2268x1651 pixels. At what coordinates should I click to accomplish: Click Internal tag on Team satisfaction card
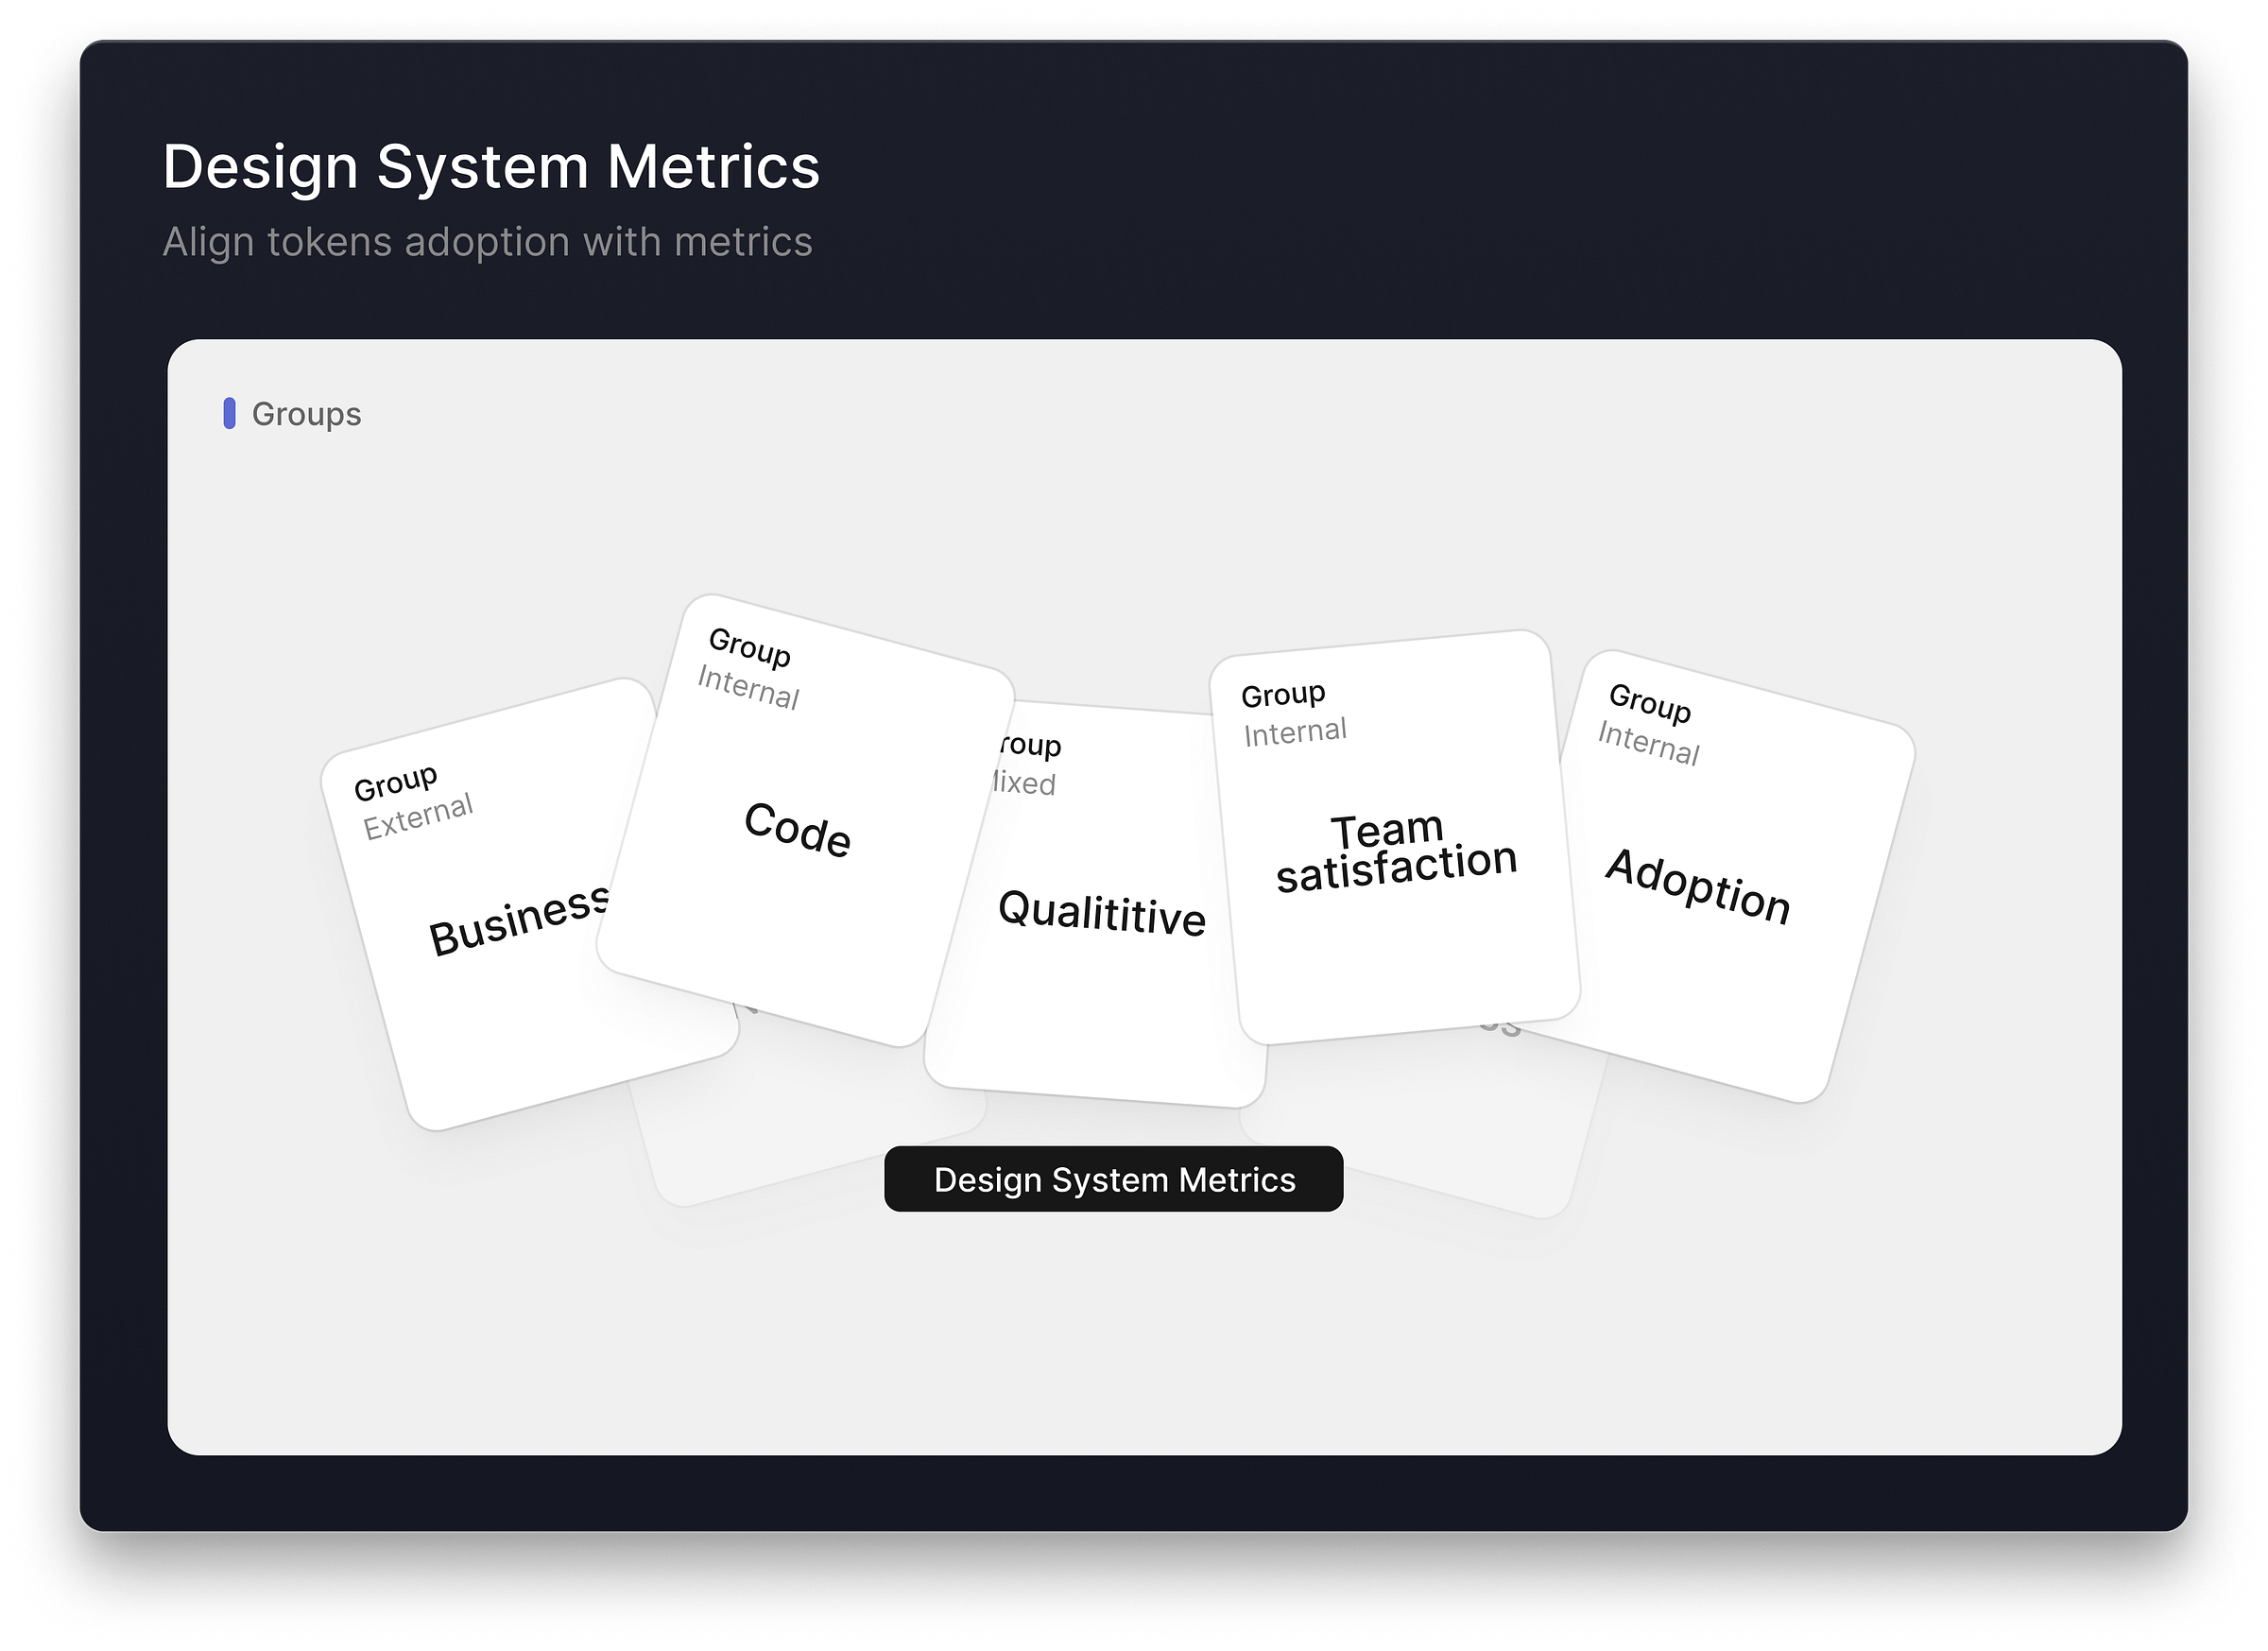tap(1294, 732)
